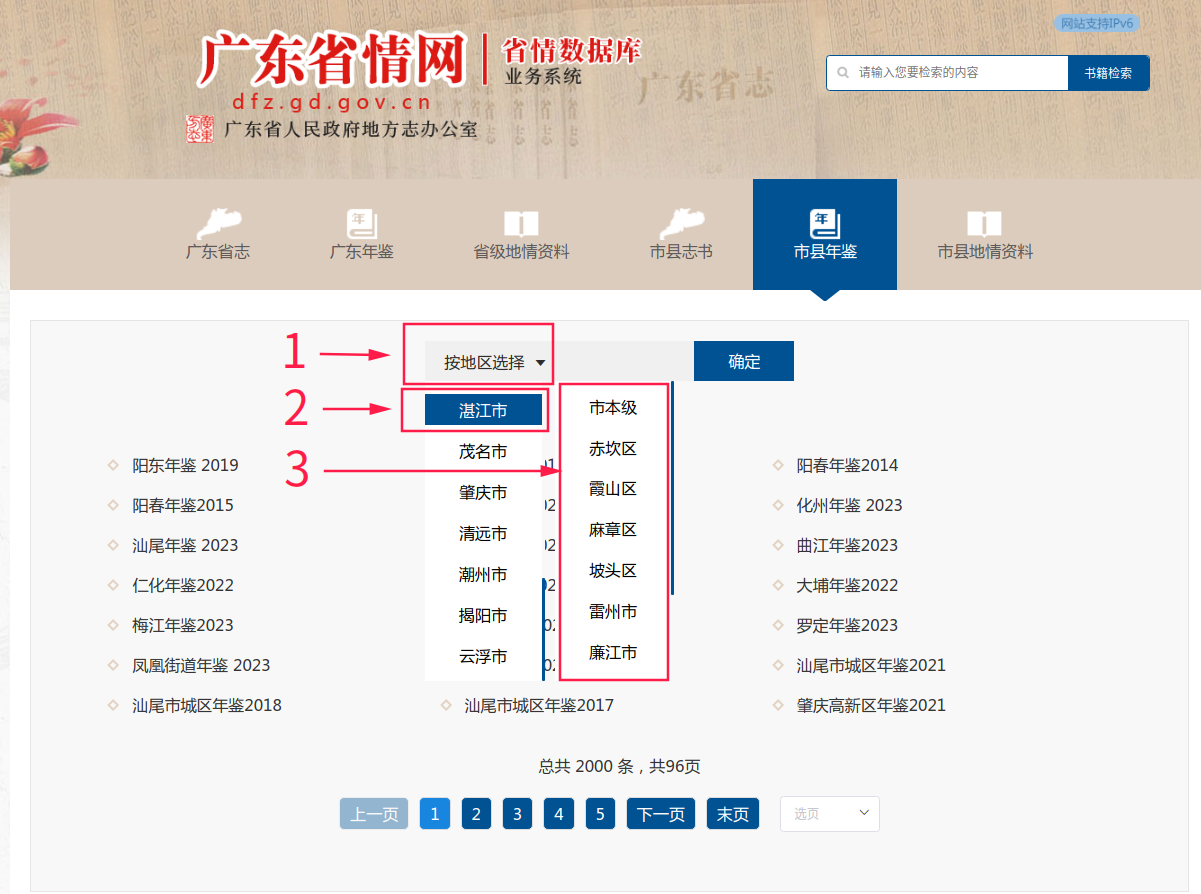Switch to the 市县志书 tab

[x=682, y=235]
